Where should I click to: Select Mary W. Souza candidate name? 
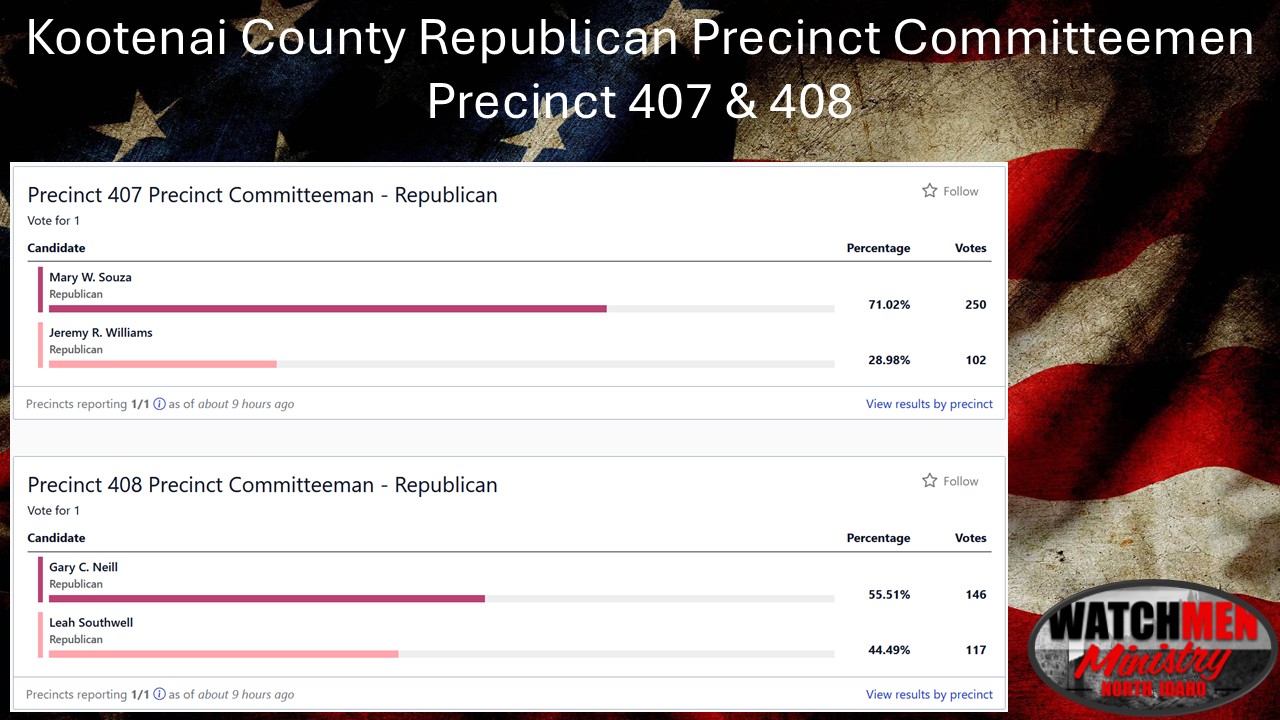[90, 277]
